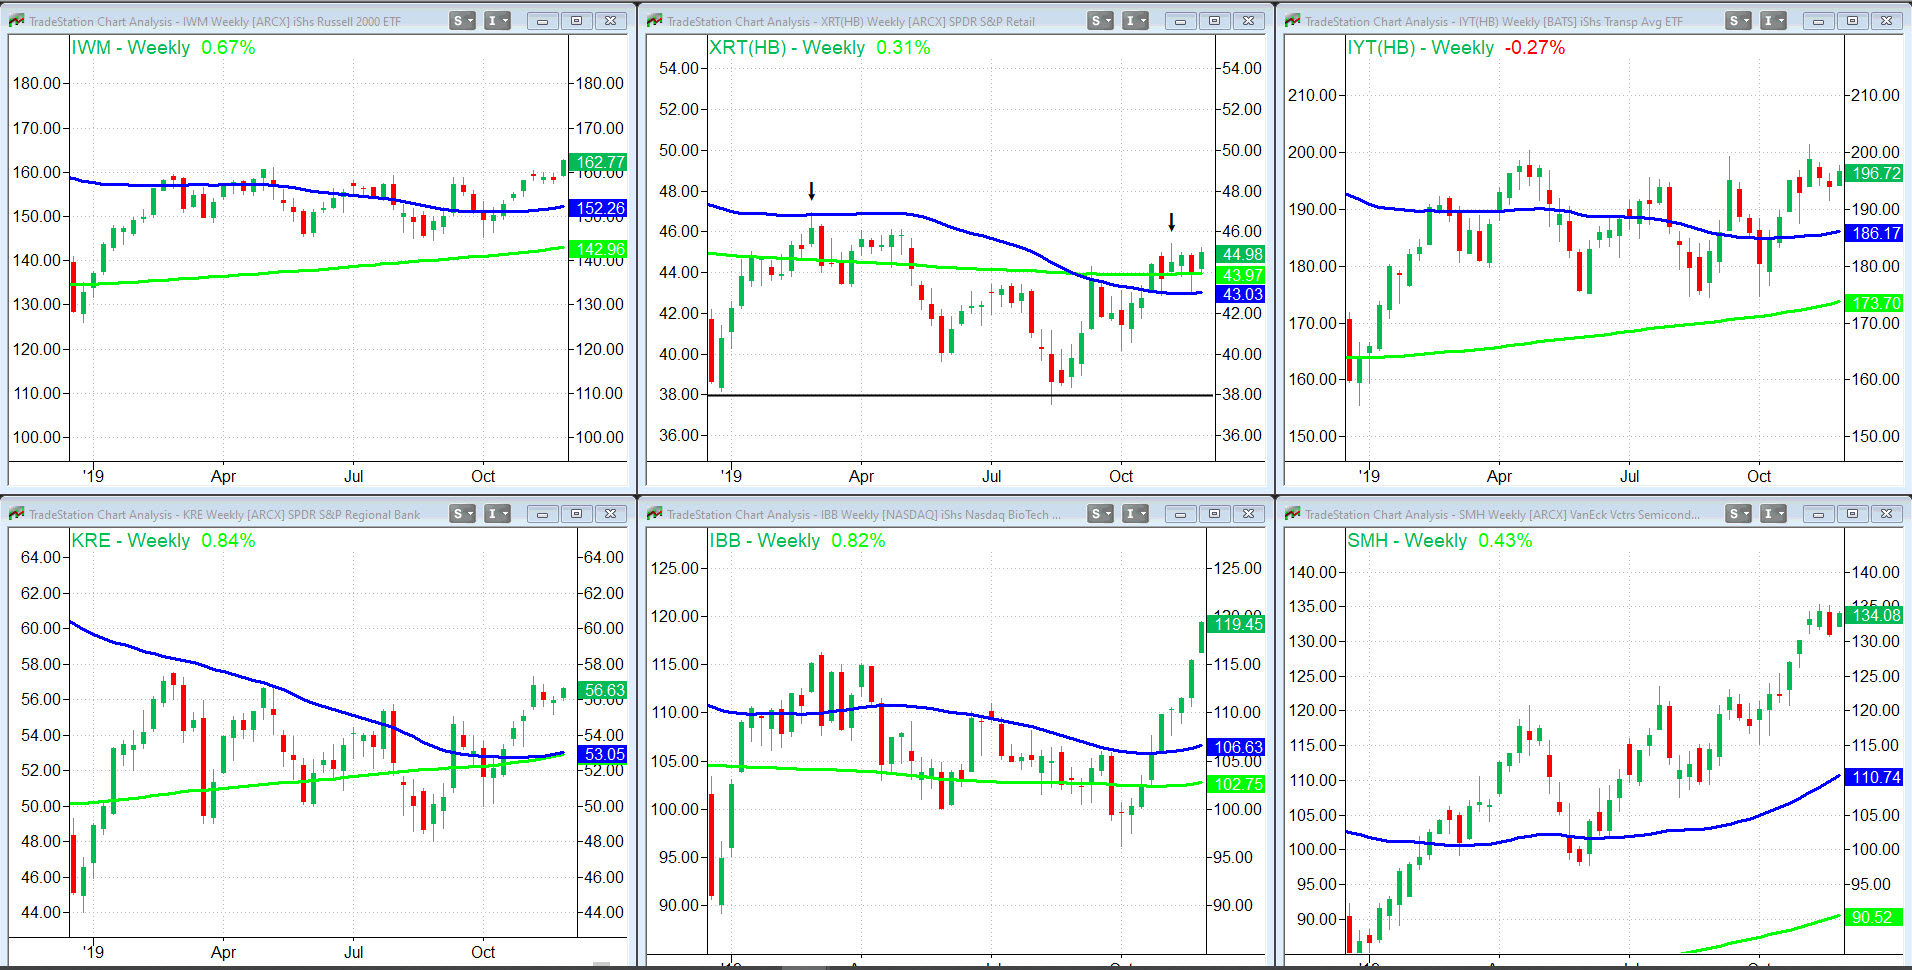Click the TradeStation icon in the IBB window title bar
This screenshot has width=1912, height=970.
(x=655, y=514)
